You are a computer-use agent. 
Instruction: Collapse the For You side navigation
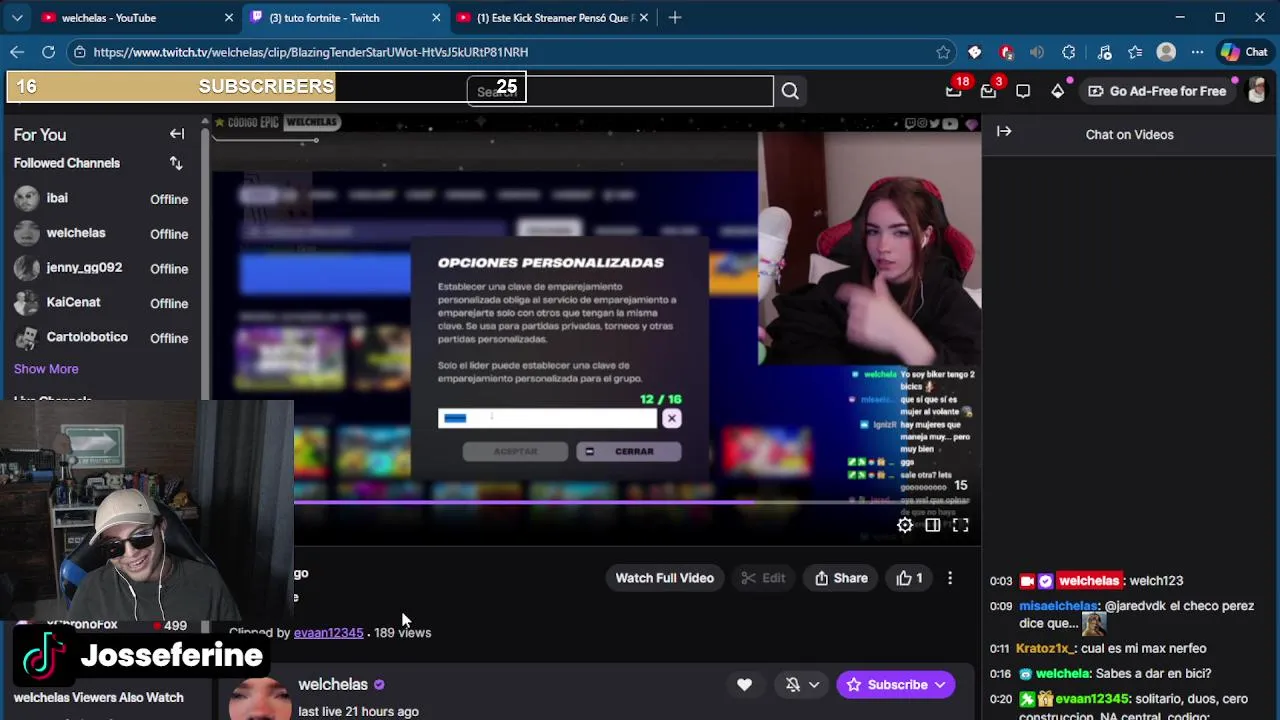pyautogui.click(x=177, y=134)
